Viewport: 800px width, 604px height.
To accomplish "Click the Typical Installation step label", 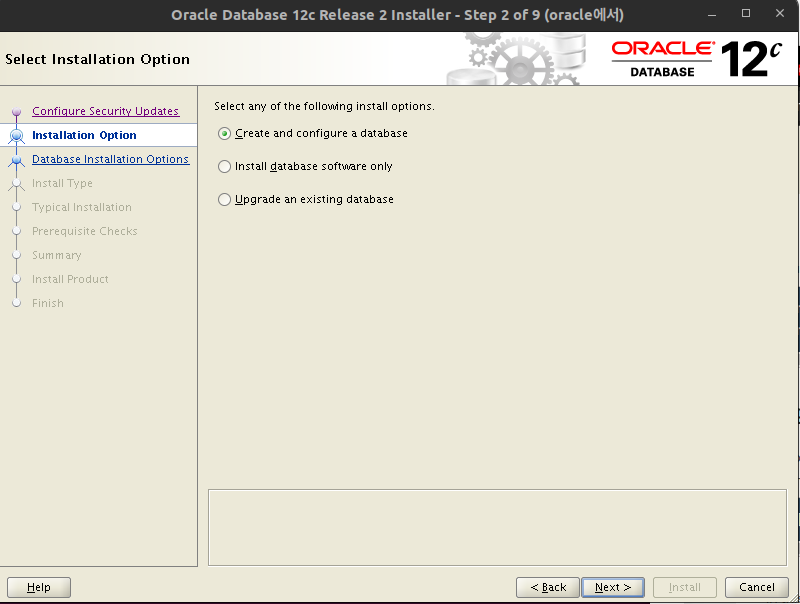I will tap(82, 207).
